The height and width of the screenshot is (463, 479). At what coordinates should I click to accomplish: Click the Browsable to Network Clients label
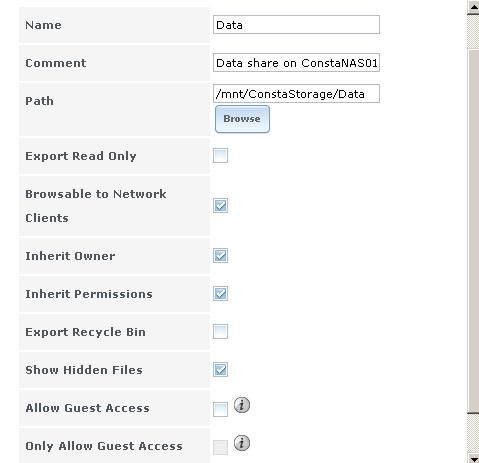pyautogui.click(x=96, y=206)
